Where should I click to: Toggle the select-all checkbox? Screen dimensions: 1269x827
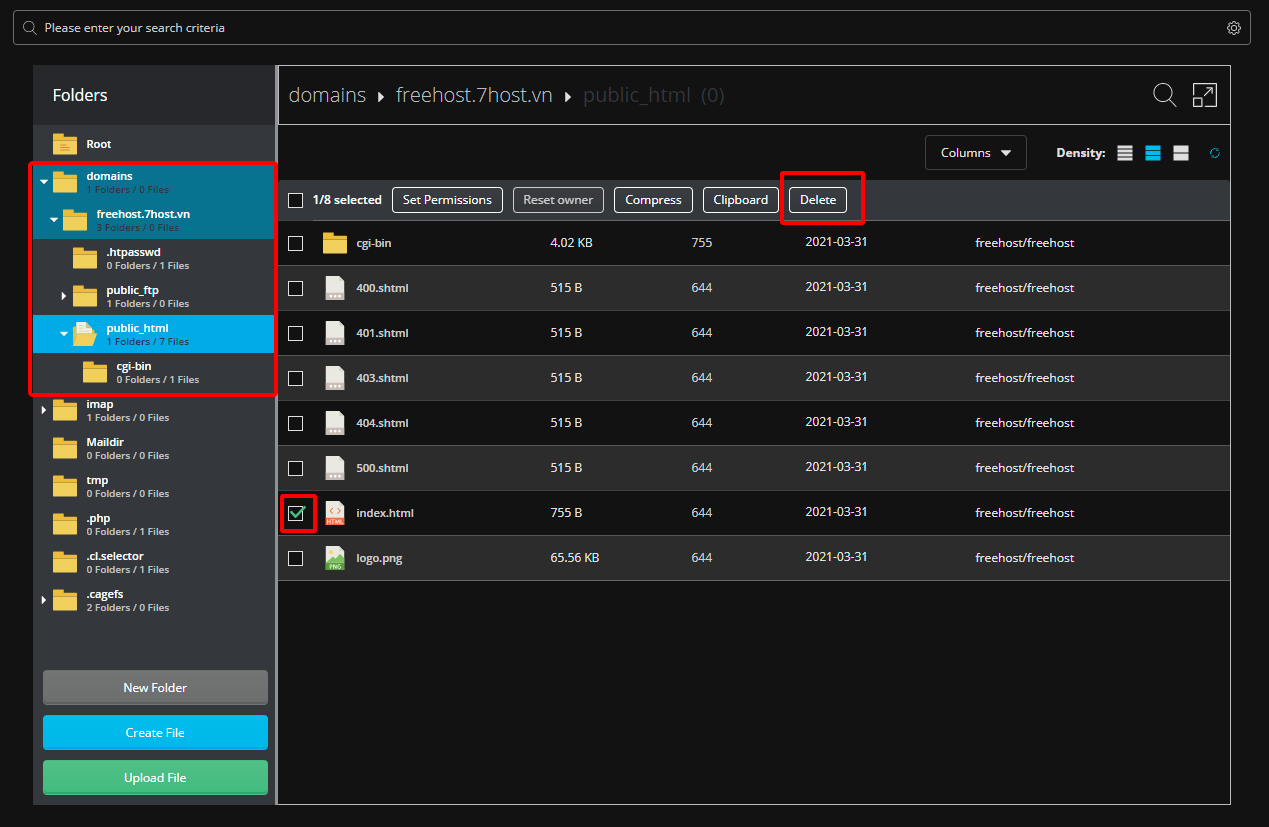295,200
